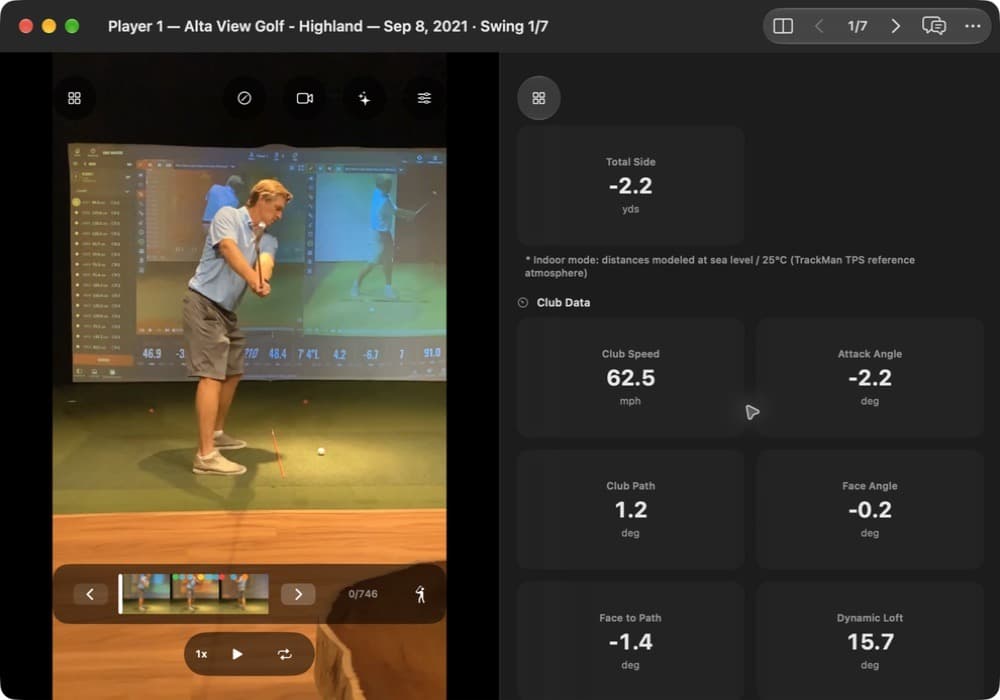Click the 1/7 swing counter
Viewport: 1000px width, 700px height.
point(857,26)
